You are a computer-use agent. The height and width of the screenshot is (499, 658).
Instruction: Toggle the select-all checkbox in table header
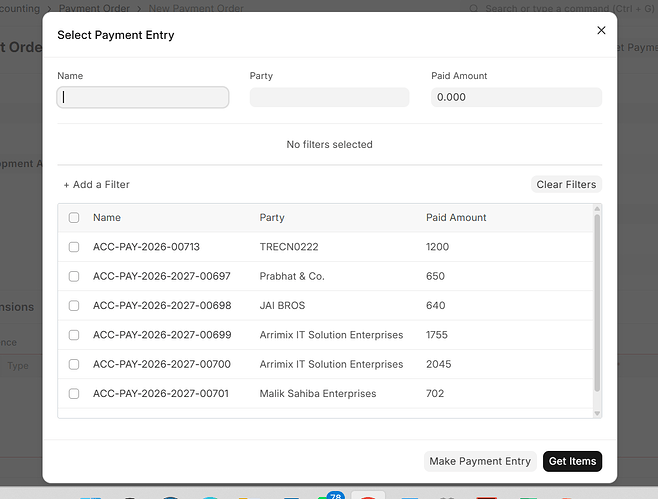74,217
